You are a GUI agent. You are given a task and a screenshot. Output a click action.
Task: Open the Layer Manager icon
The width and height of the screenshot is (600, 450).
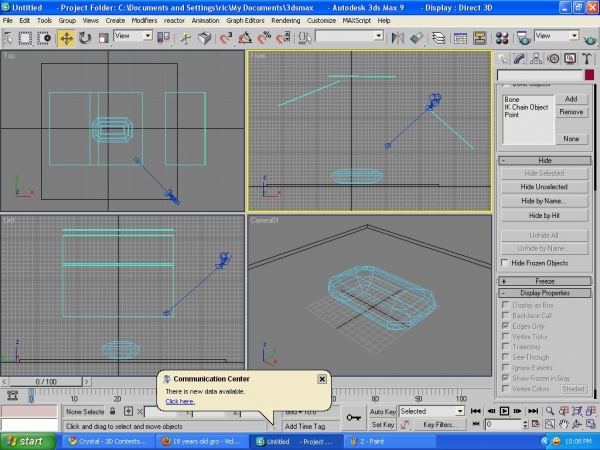pos(438,38)
